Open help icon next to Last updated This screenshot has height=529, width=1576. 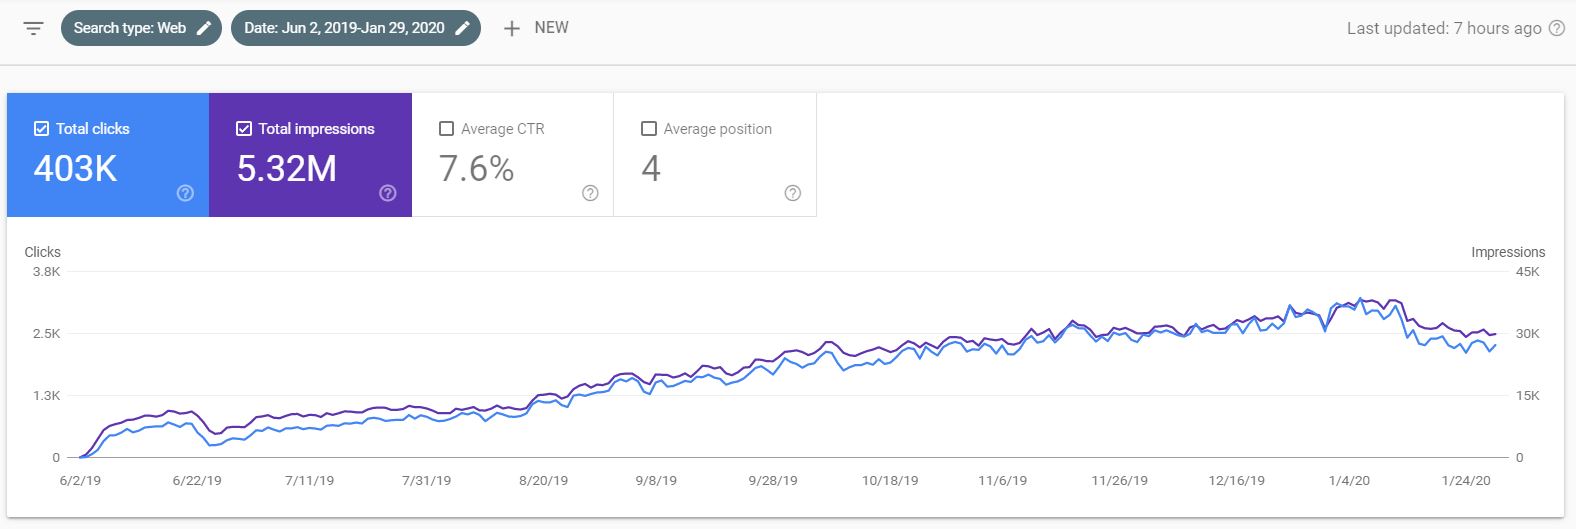(x=1557, y=29)
